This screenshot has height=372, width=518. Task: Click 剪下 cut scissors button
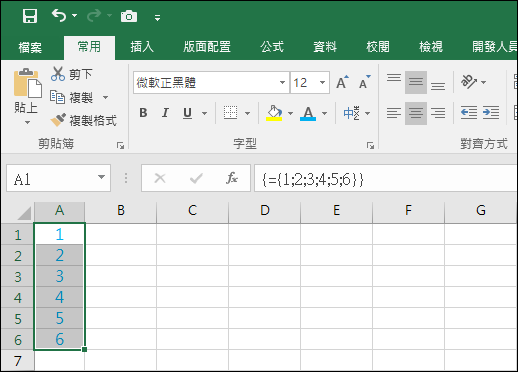(x=71, y=74)
